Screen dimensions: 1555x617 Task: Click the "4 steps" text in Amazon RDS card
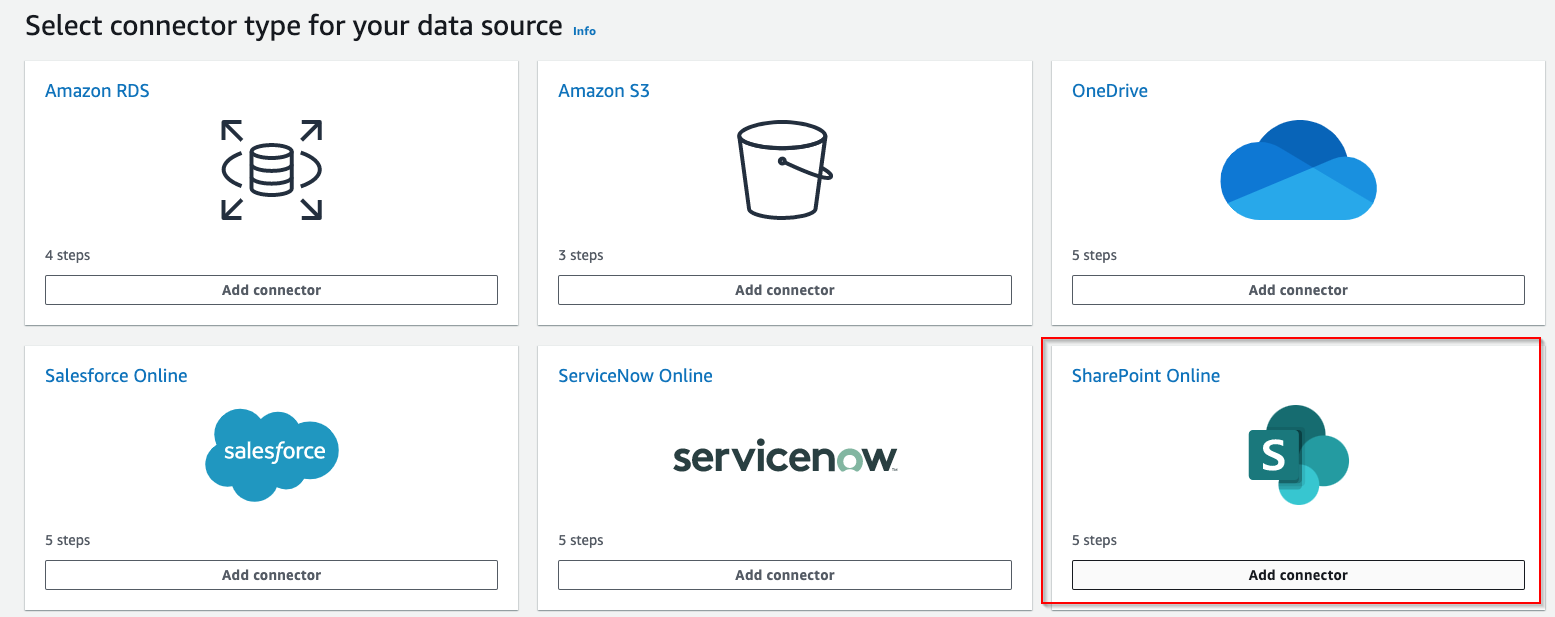[x=68, y=255]
